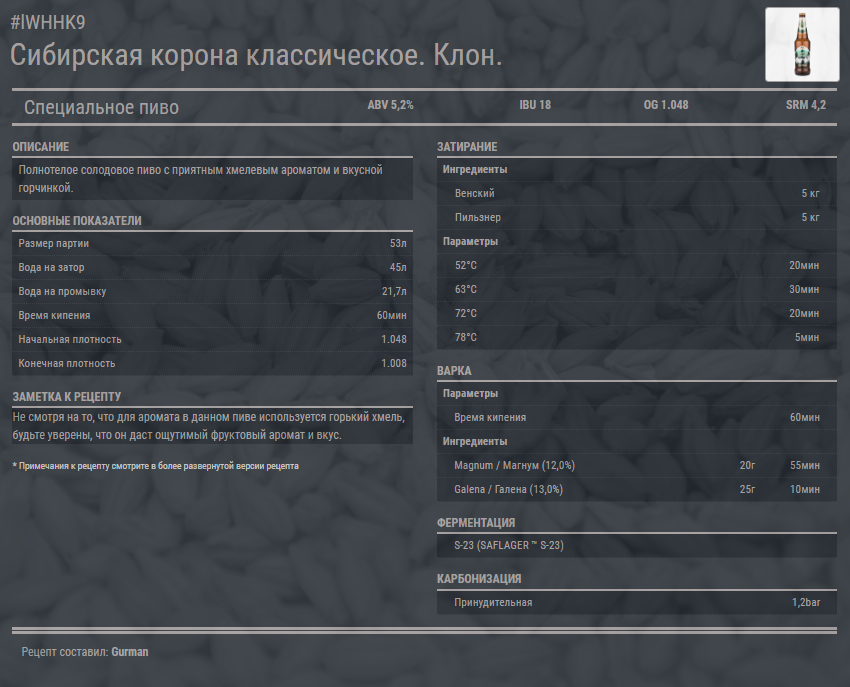The width and height of the screenshot is (850, 687).
Task: Click the starting gravity value 1.048 in table
Action: tap(394, 339)
